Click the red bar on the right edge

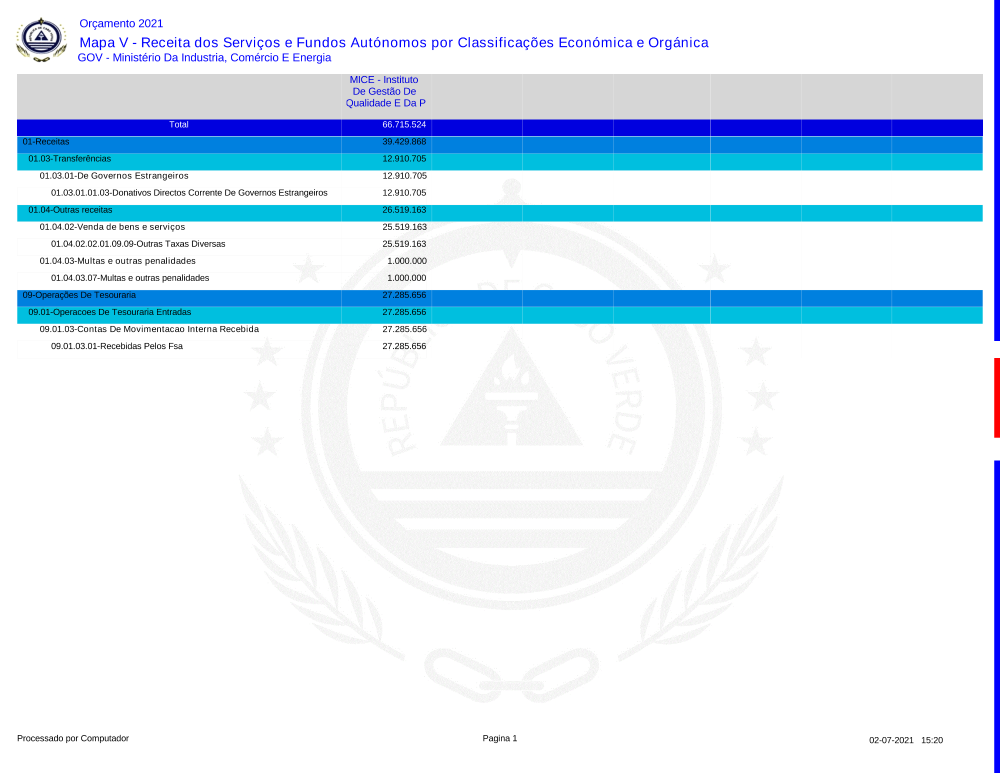996,397
